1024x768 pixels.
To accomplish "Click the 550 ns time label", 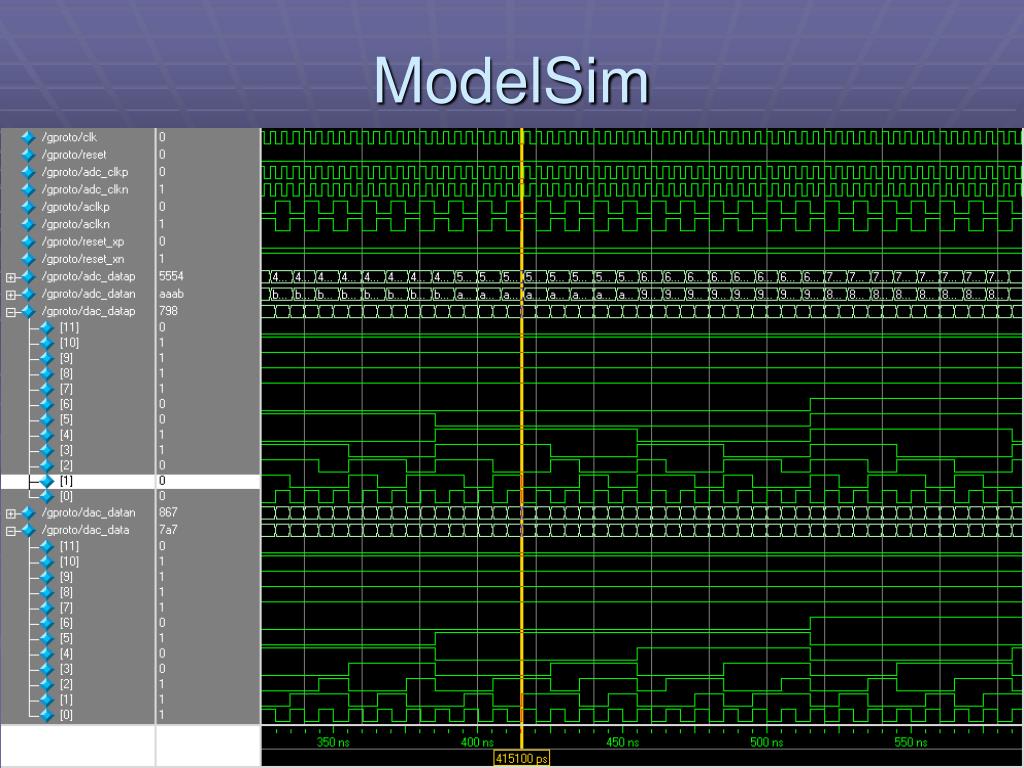I will pyautogui.click(x=911, y=743).
